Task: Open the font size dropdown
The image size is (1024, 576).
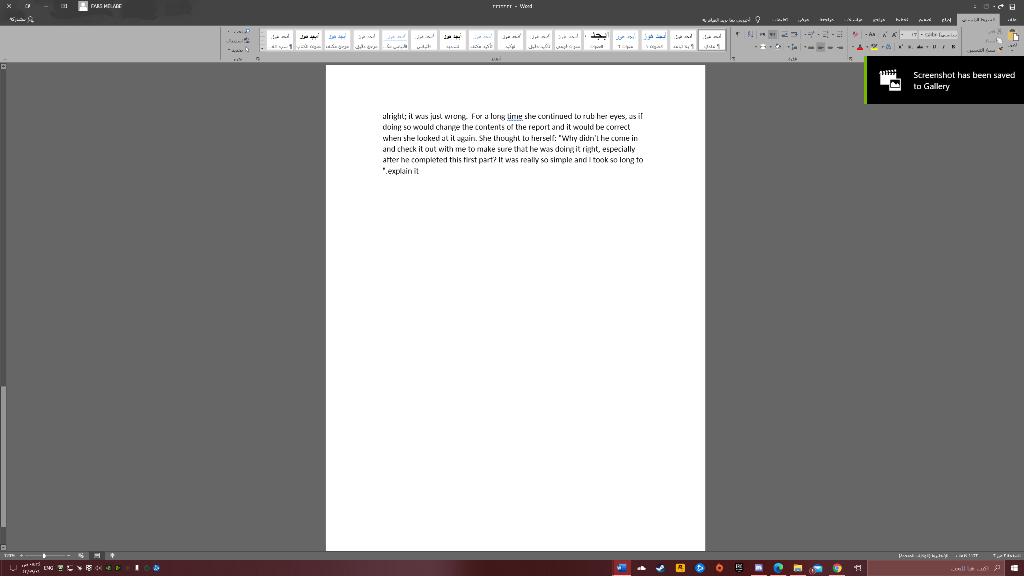Action: point(903,35)
